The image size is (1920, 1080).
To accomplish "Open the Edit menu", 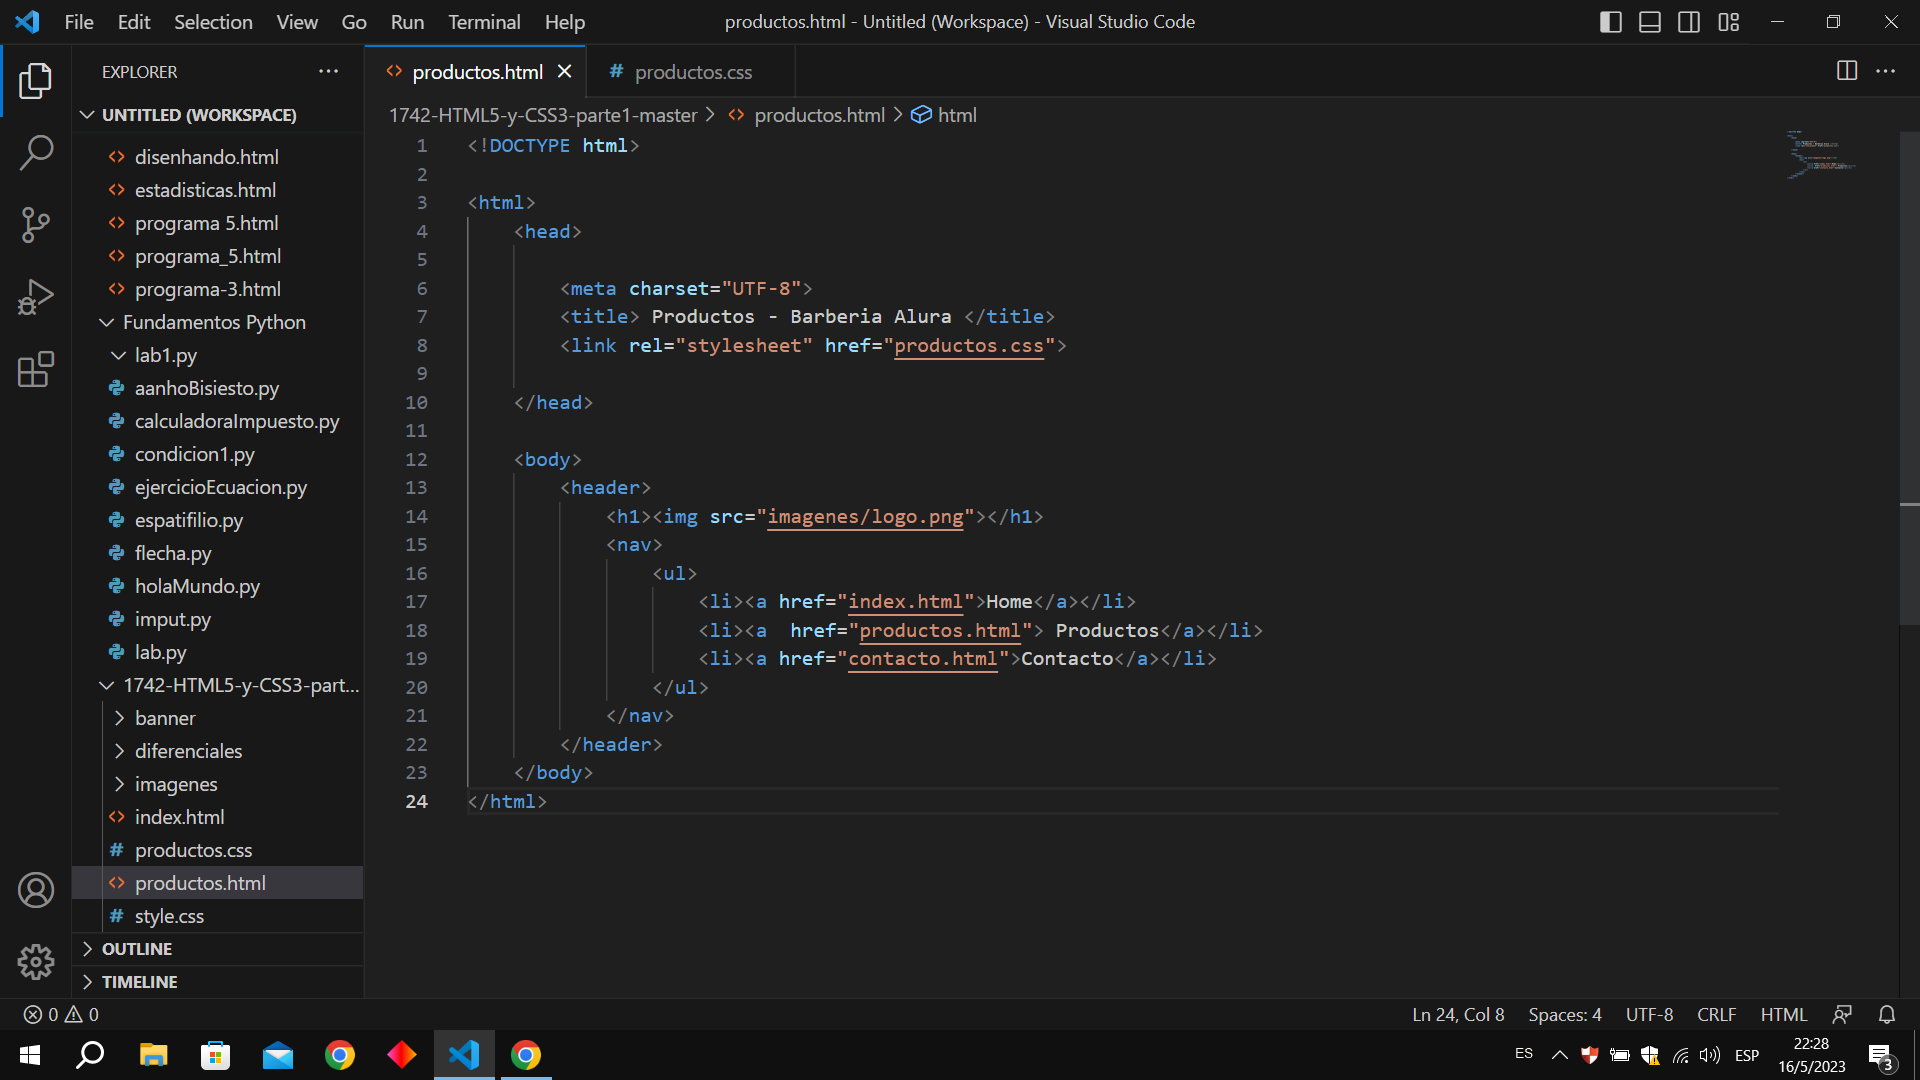I will (133, 22).
